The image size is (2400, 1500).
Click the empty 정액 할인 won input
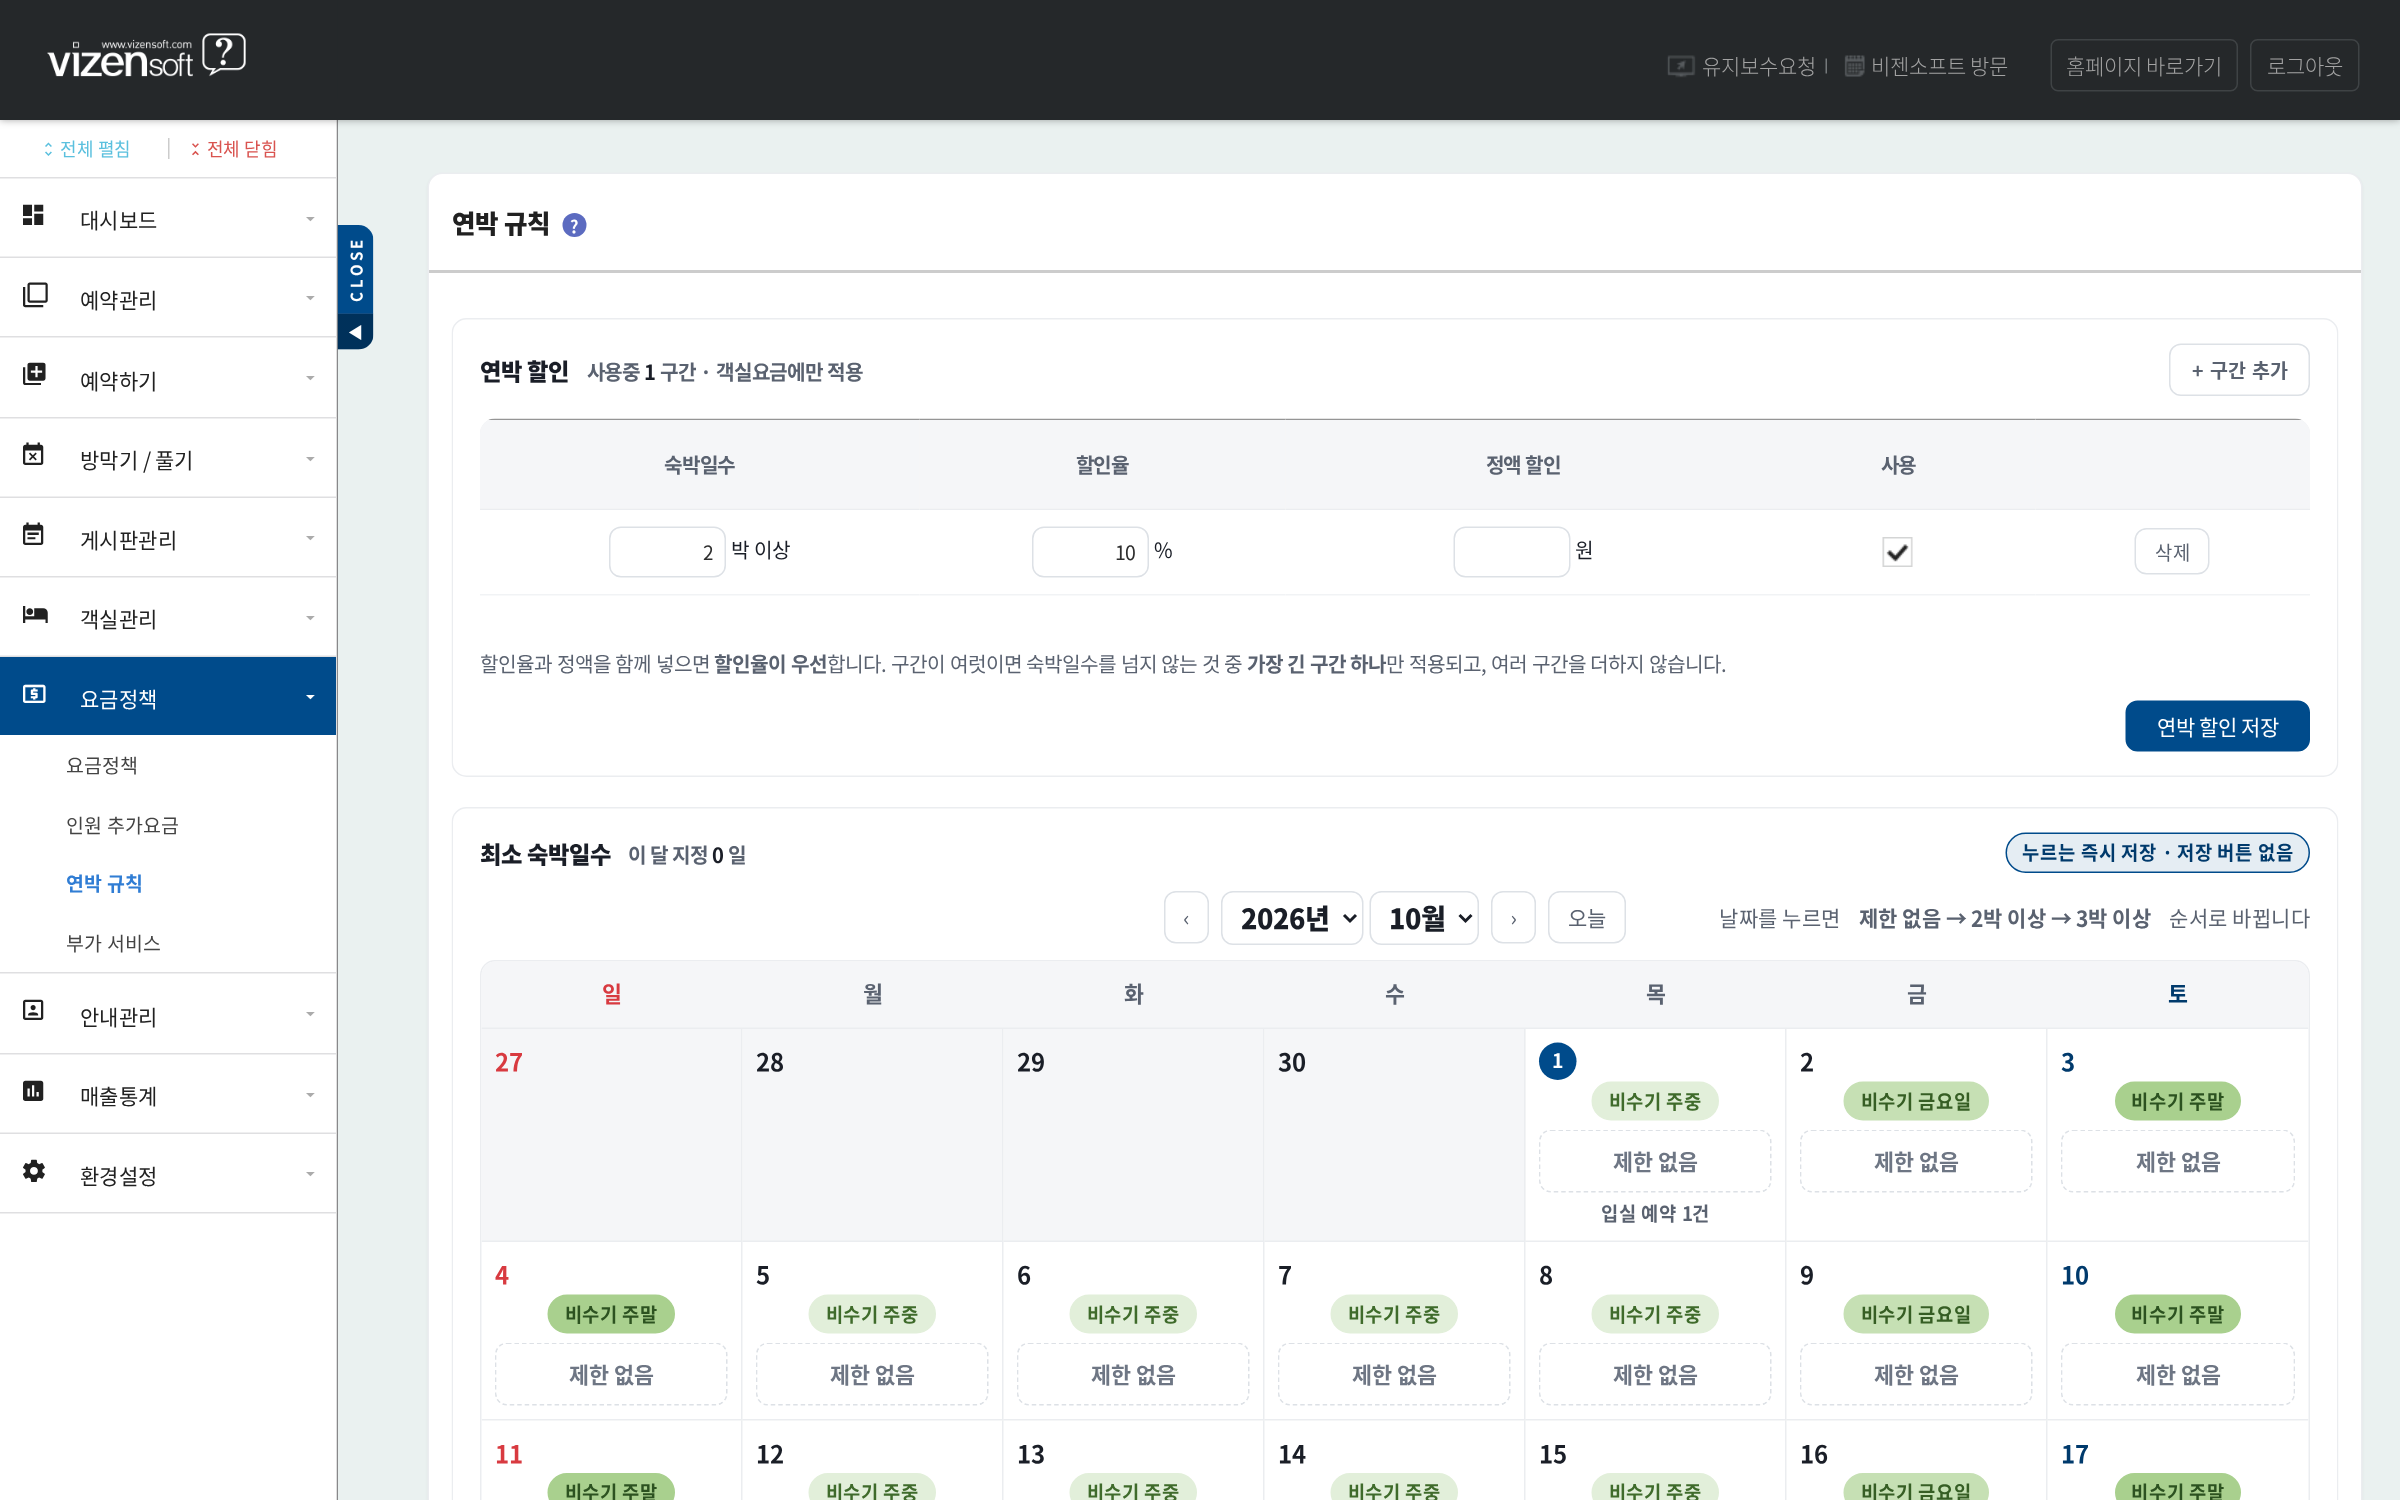[x=1511, y=552]
